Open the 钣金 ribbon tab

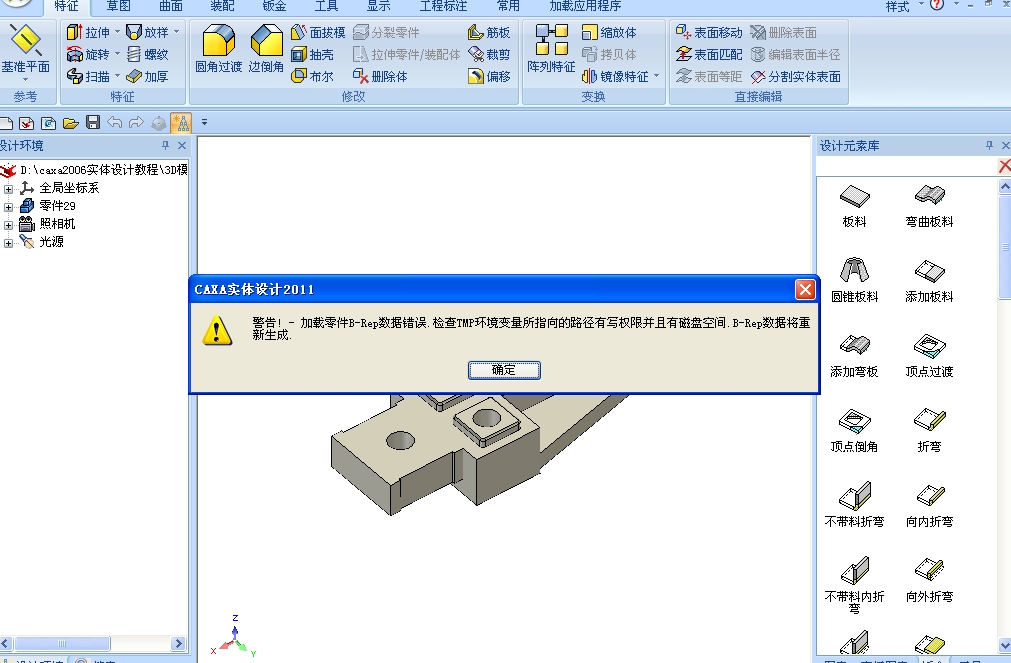coord(274,6)
